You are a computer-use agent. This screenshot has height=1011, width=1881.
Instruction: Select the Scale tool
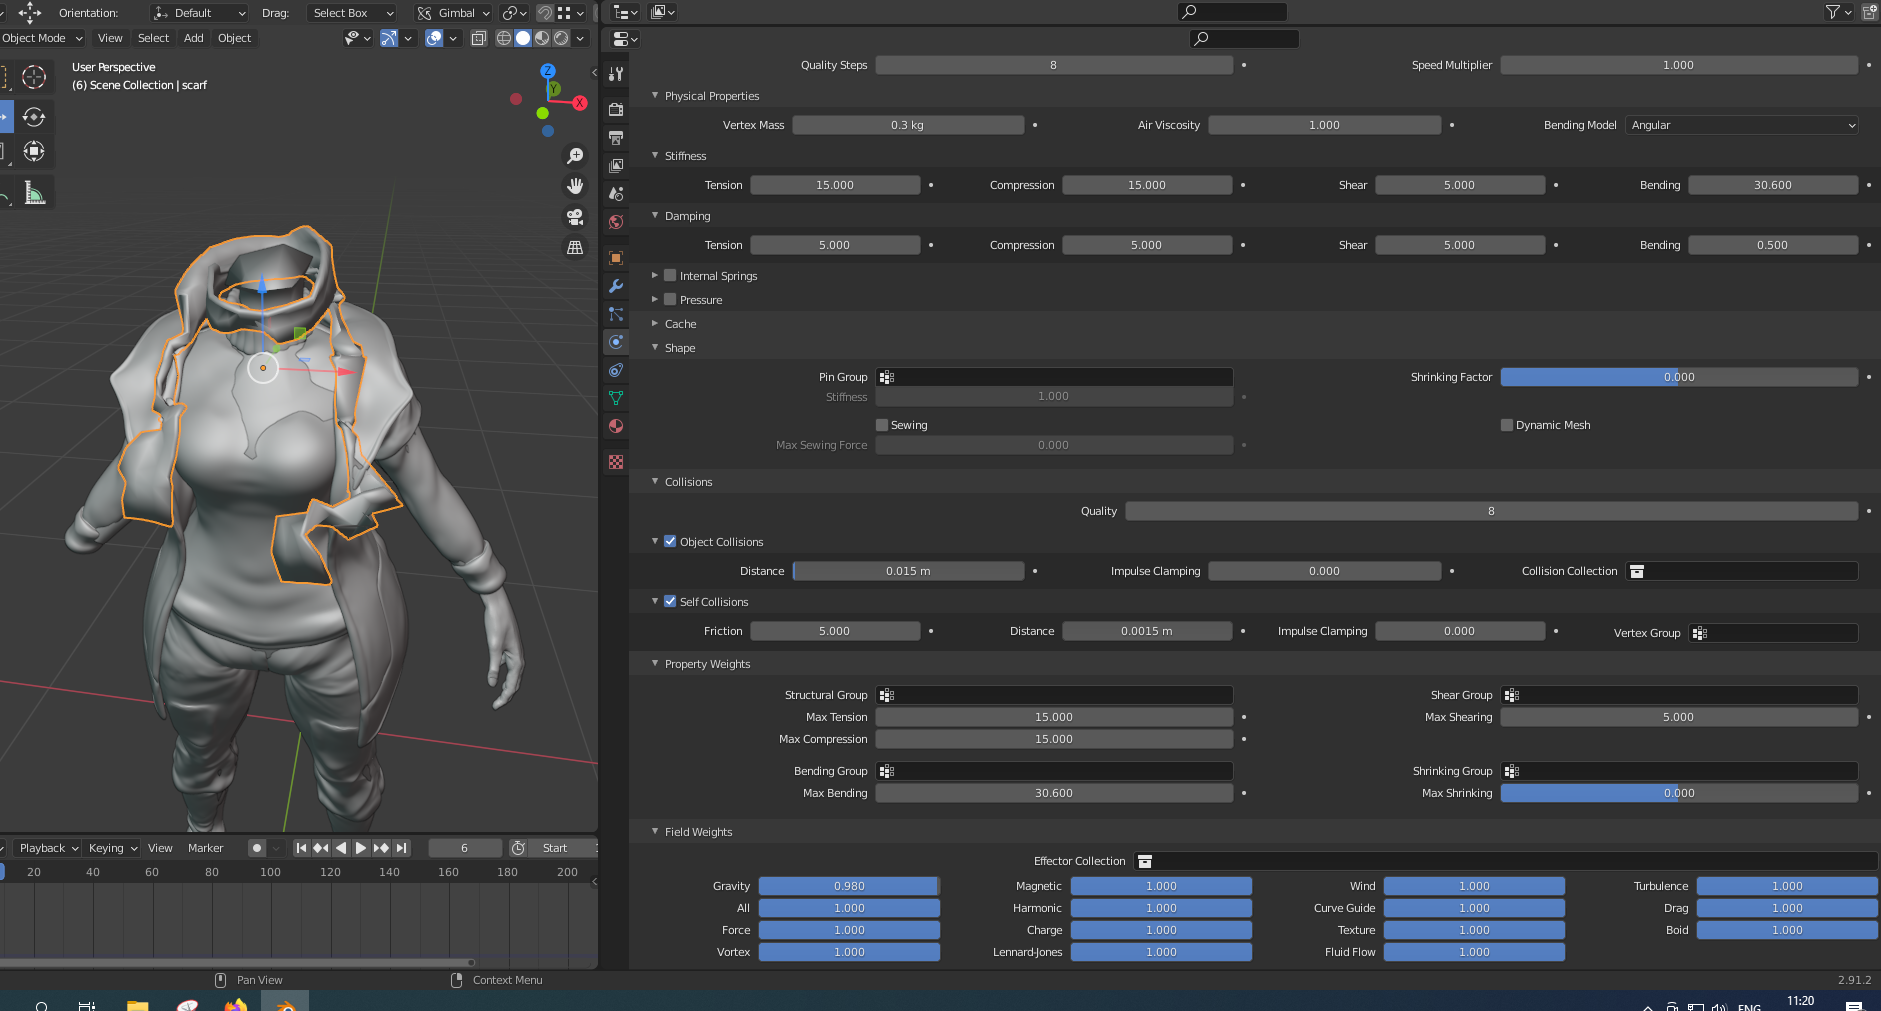tap(34, 151)
